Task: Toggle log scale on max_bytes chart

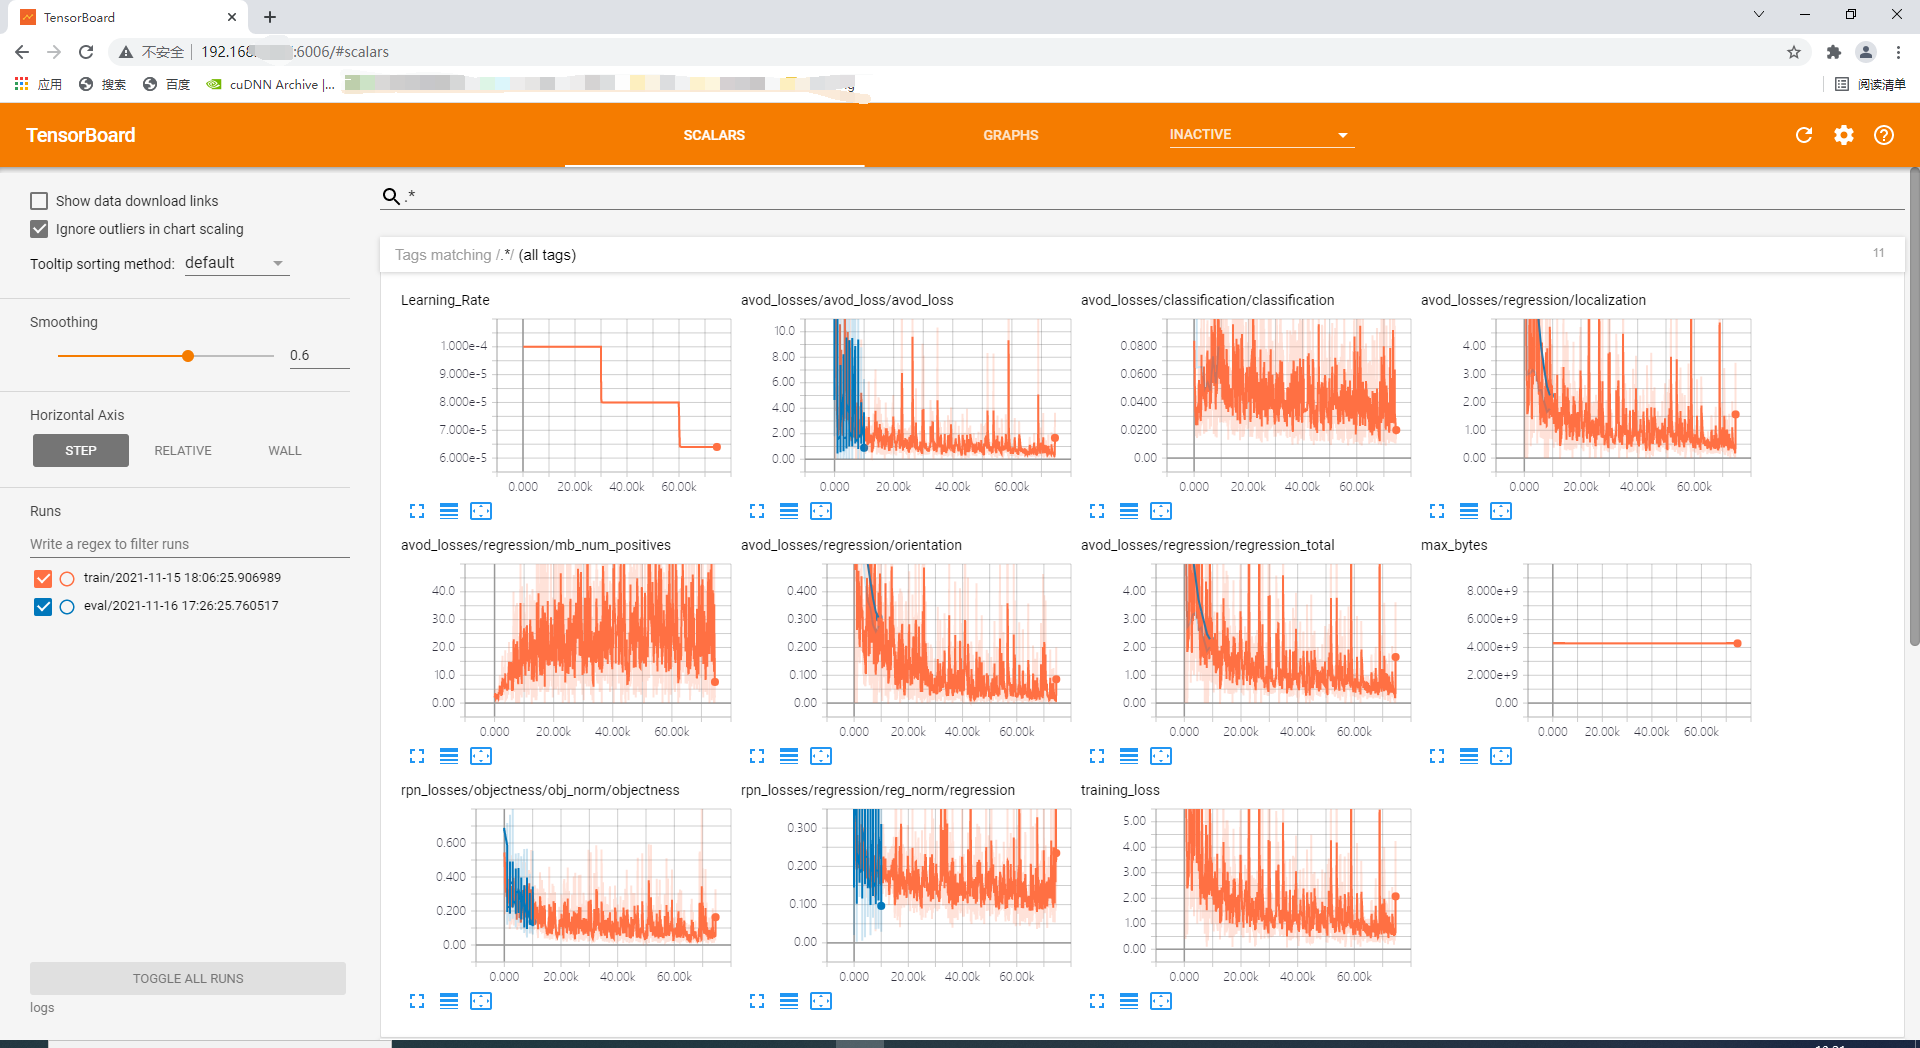Action: click(1469, 756)
